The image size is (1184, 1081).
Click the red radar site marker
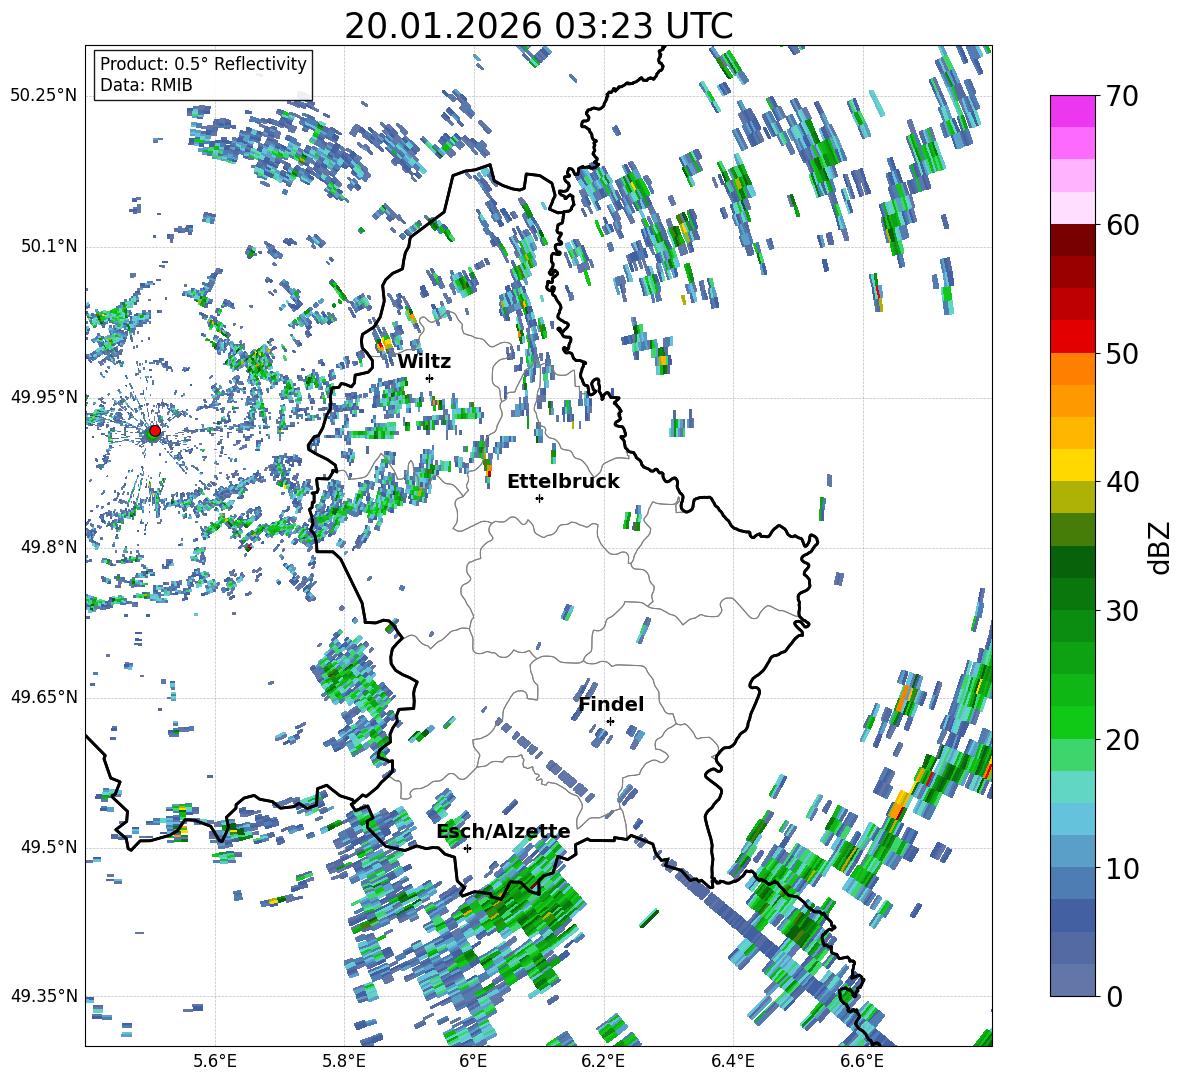click(155, 430)
